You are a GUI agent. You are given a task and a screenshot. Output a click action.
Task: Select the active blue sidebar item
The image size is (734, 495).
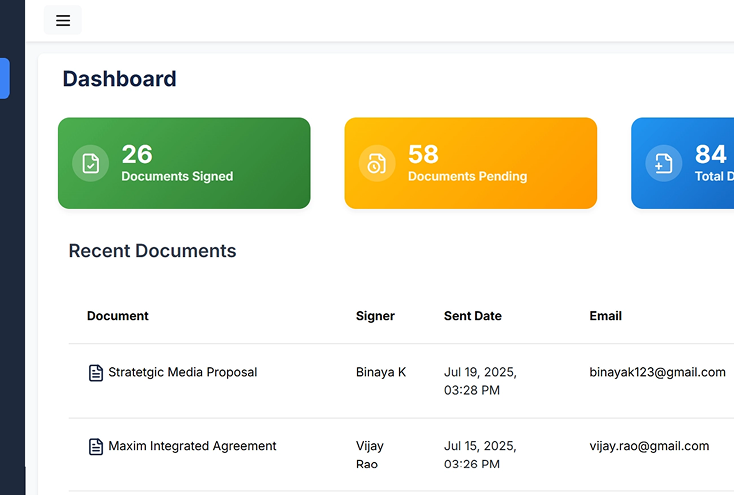pyautogui.click(x=5, y=78)
